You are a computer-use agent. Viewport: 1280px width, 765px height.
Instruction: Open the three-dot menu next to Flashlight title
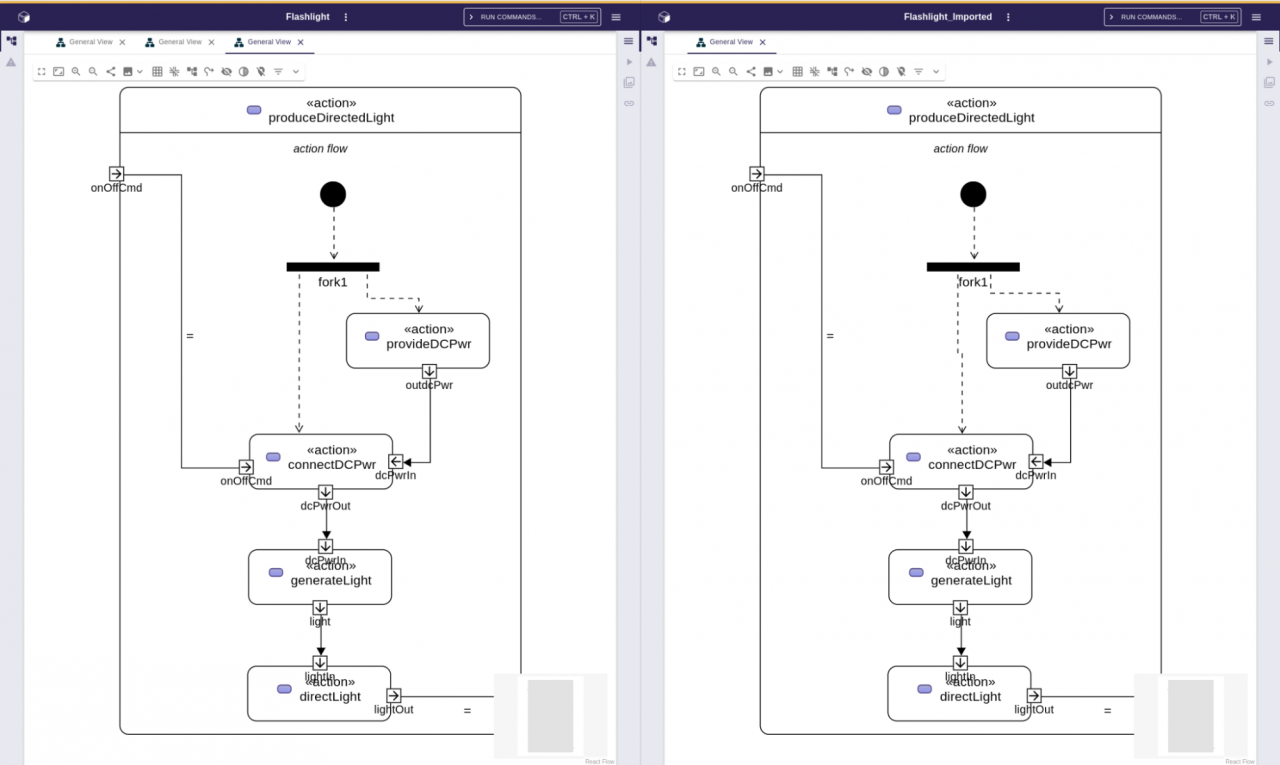coord(346,17)
